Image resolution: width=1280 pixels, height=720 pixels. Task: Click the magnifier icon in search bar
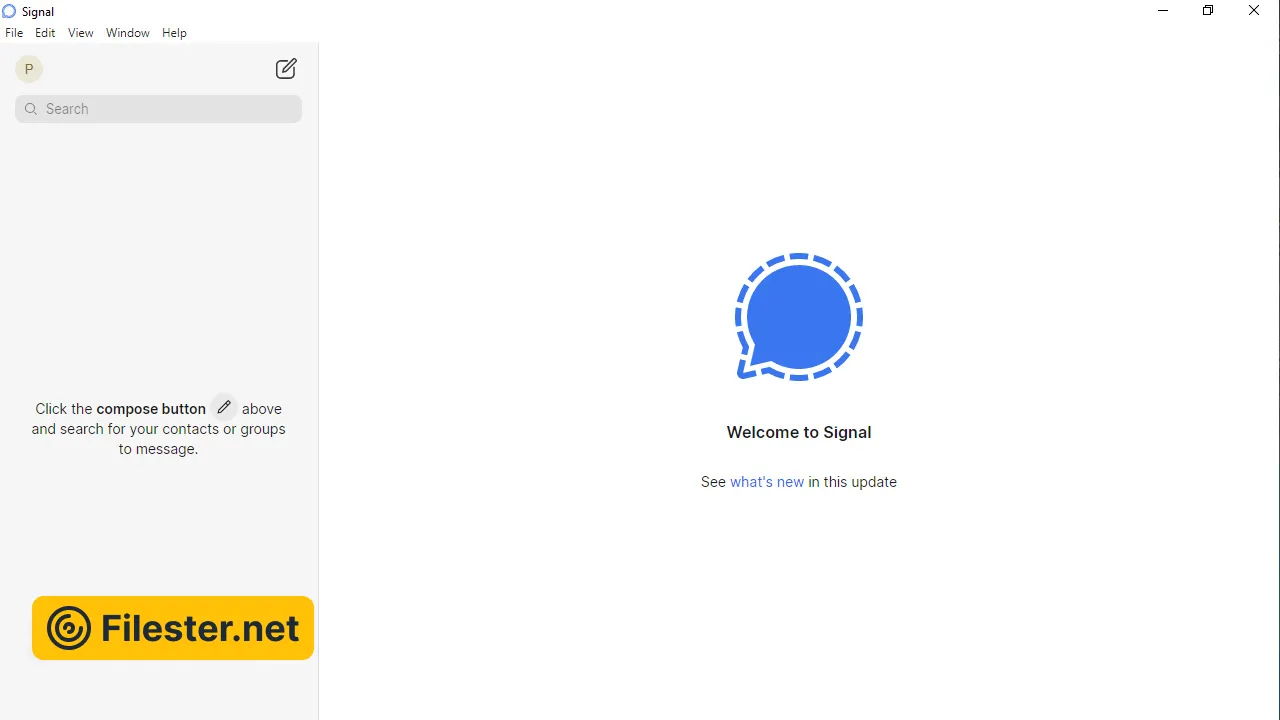[31, 109]
